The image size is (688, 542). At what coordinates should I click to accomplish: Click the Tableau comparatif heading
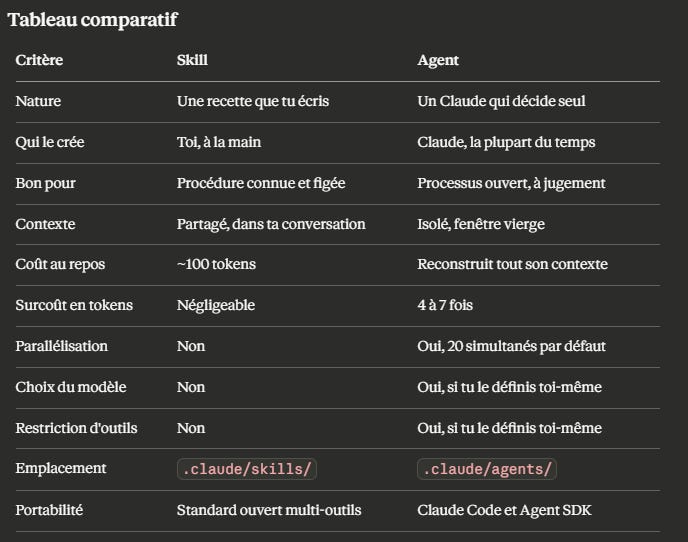coord(93,20)
